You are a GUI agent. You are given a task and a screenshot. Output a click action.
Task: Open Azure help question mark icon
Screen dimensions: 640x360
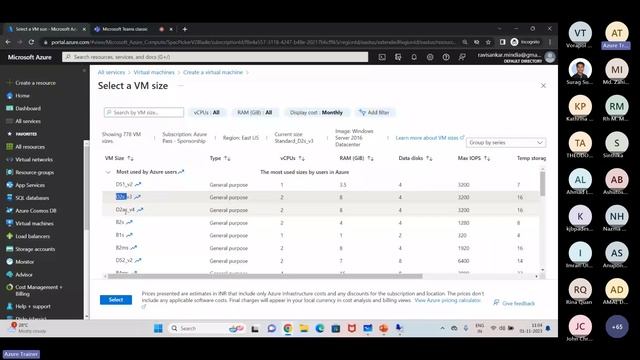pos(446,57)
